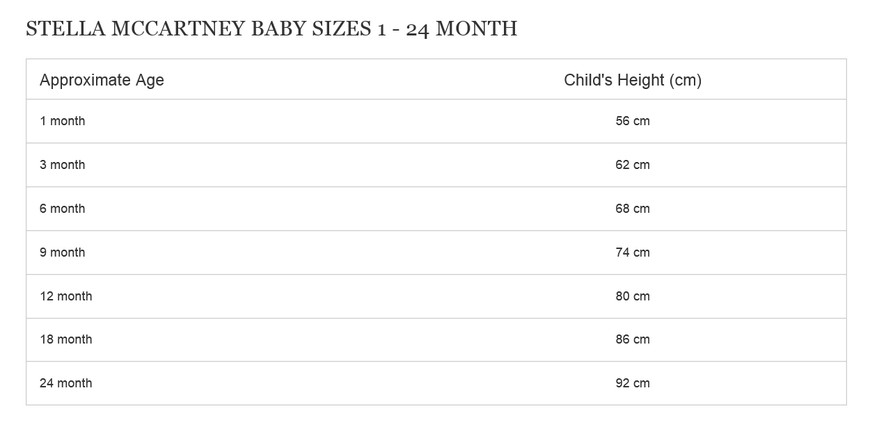Click the word Height in the column header
Image resolution: width=870 pixels, height=427 pixels.
638,80
